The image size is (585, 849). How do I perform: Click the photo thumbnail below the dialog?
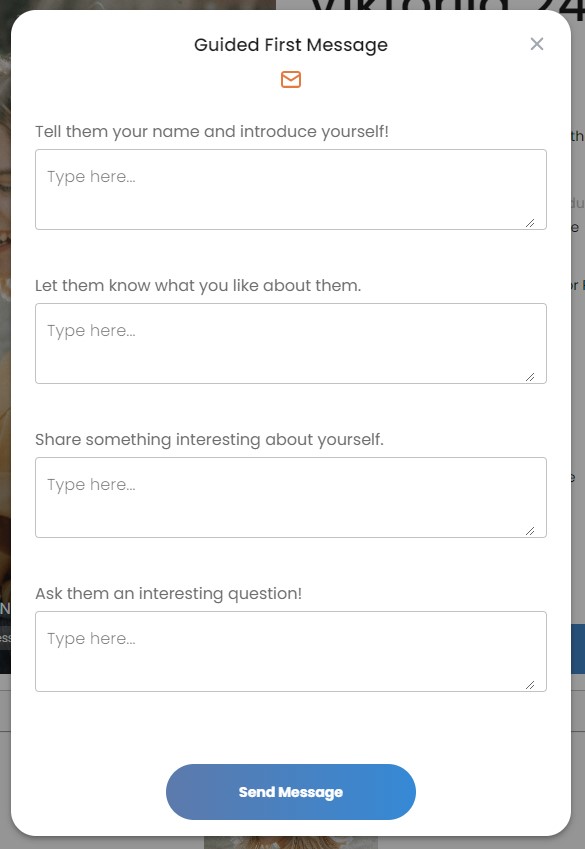(290, 843)
